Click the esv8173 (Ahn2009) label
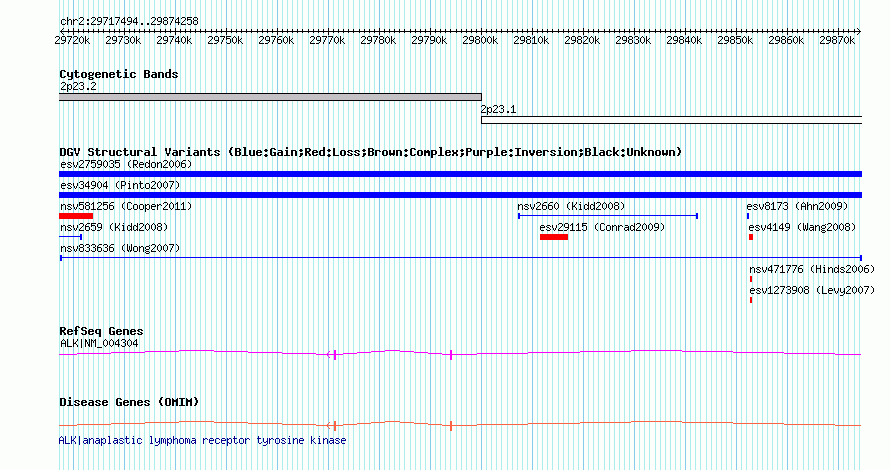The height and width of the screenshot is (470, 890). pos(797,206)
